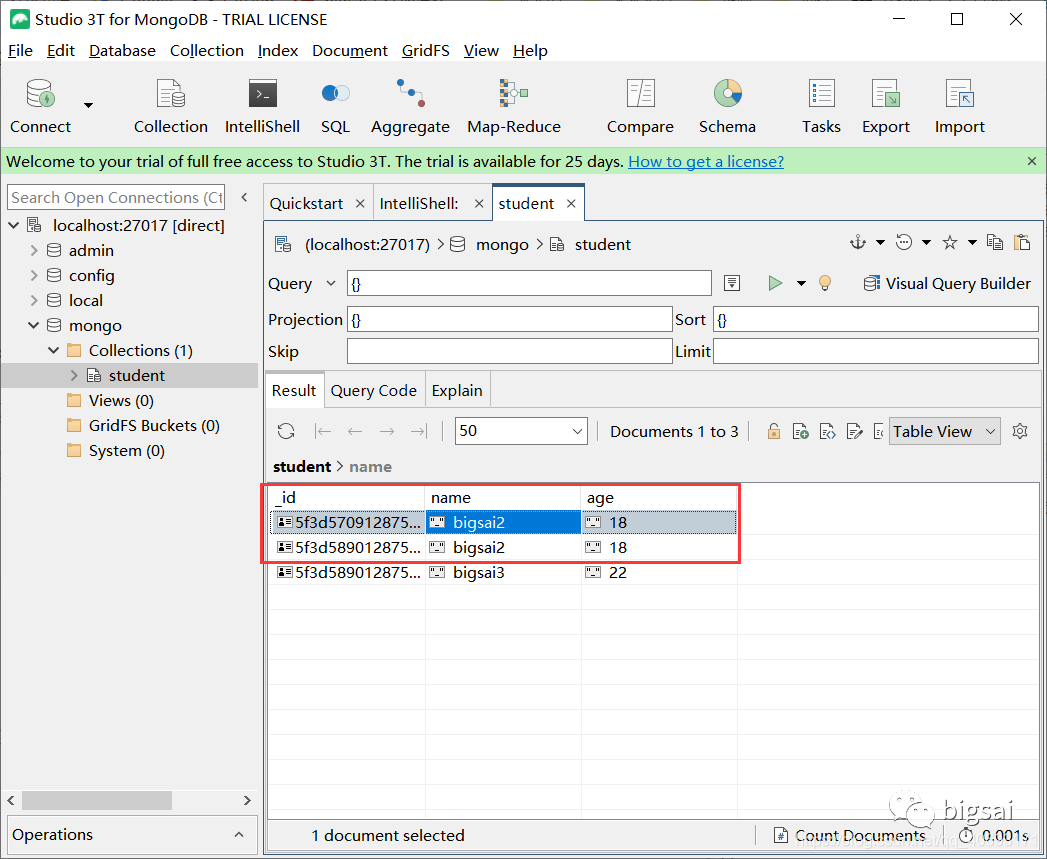Open the File menu
1047x859 pixels.
(x=20, y=51)
